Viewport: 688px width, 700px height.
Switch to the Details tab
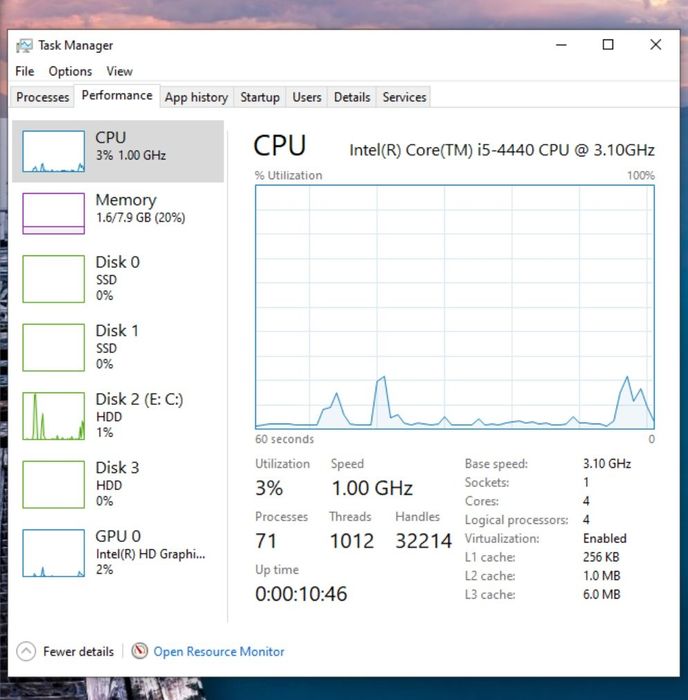(352, 97)
